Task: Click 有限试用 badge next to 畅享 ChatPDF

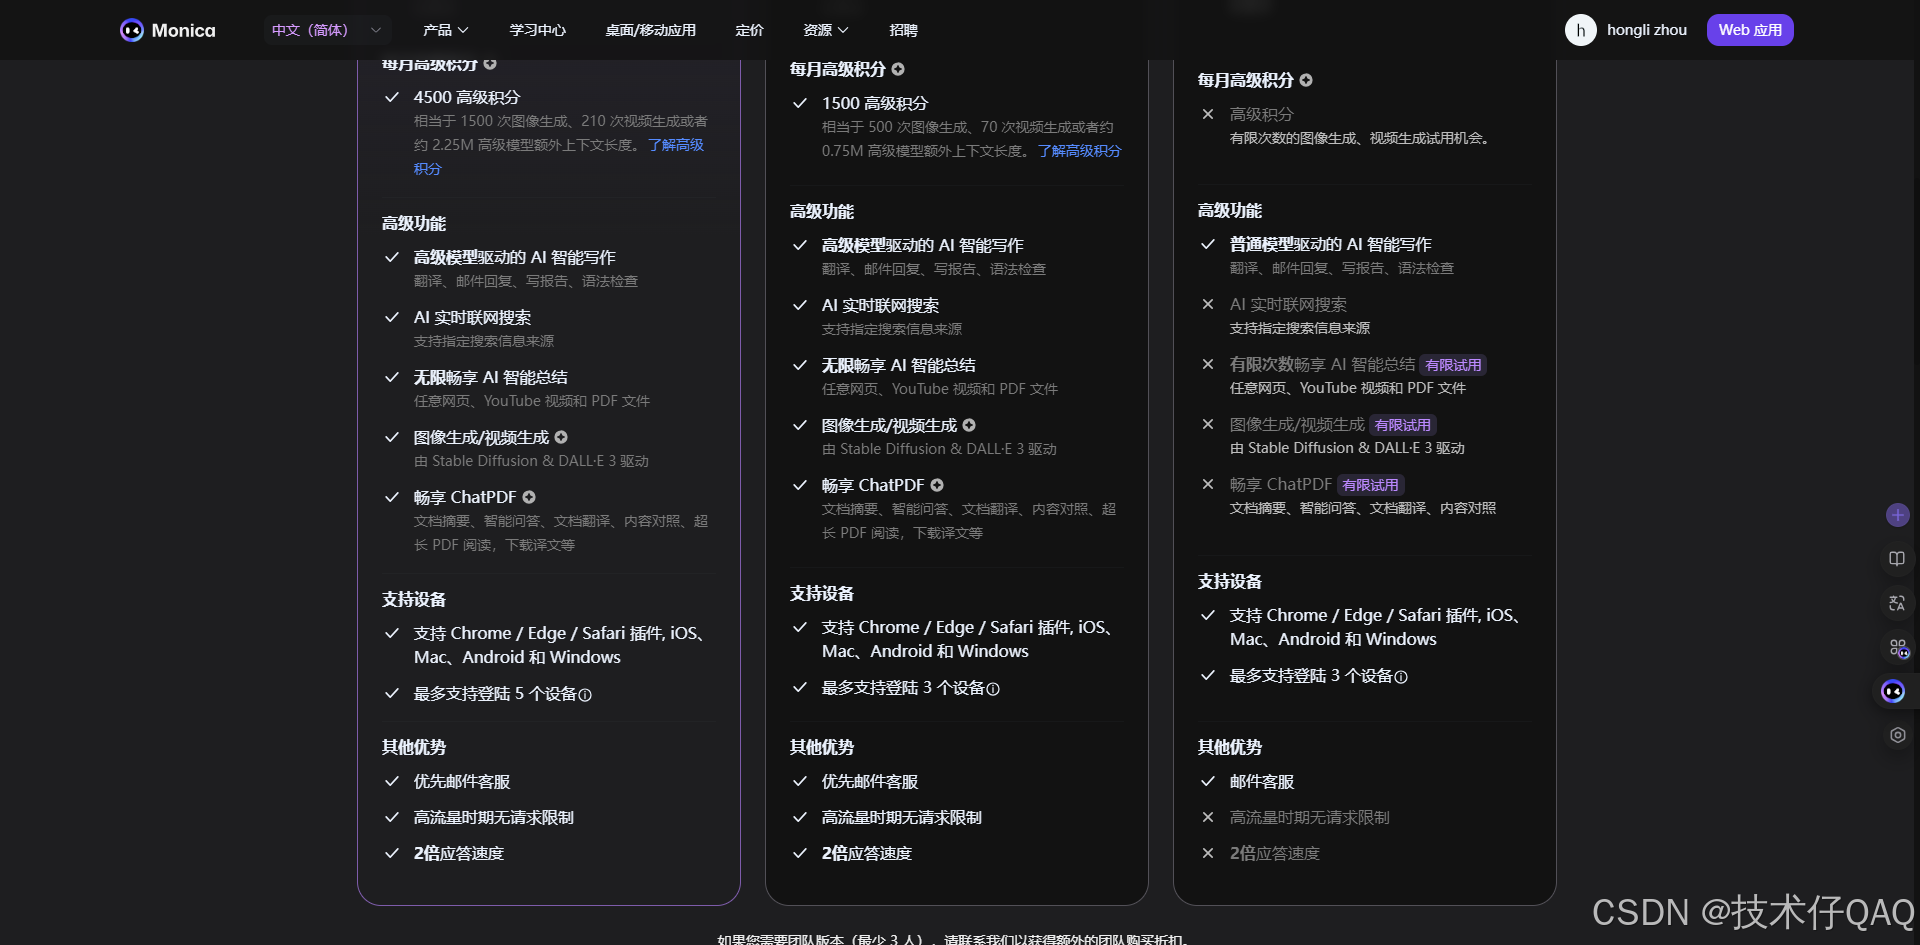Action: 1370,485
